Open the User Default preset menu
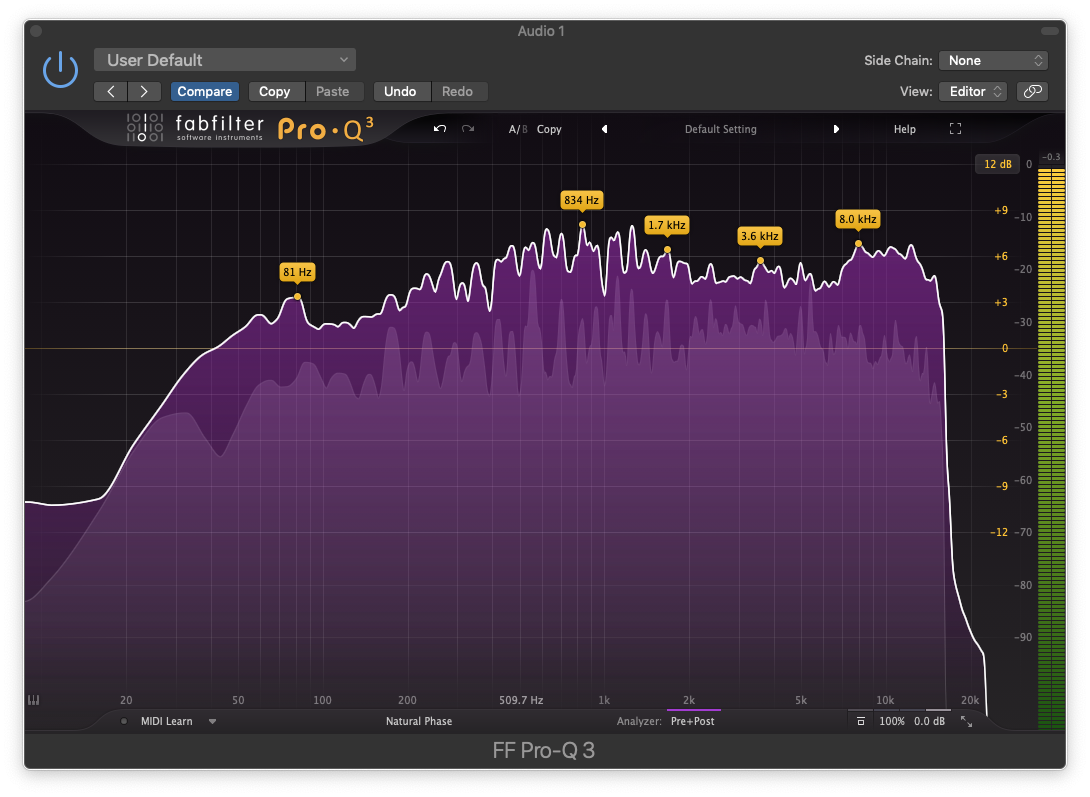 click(225, 60)
